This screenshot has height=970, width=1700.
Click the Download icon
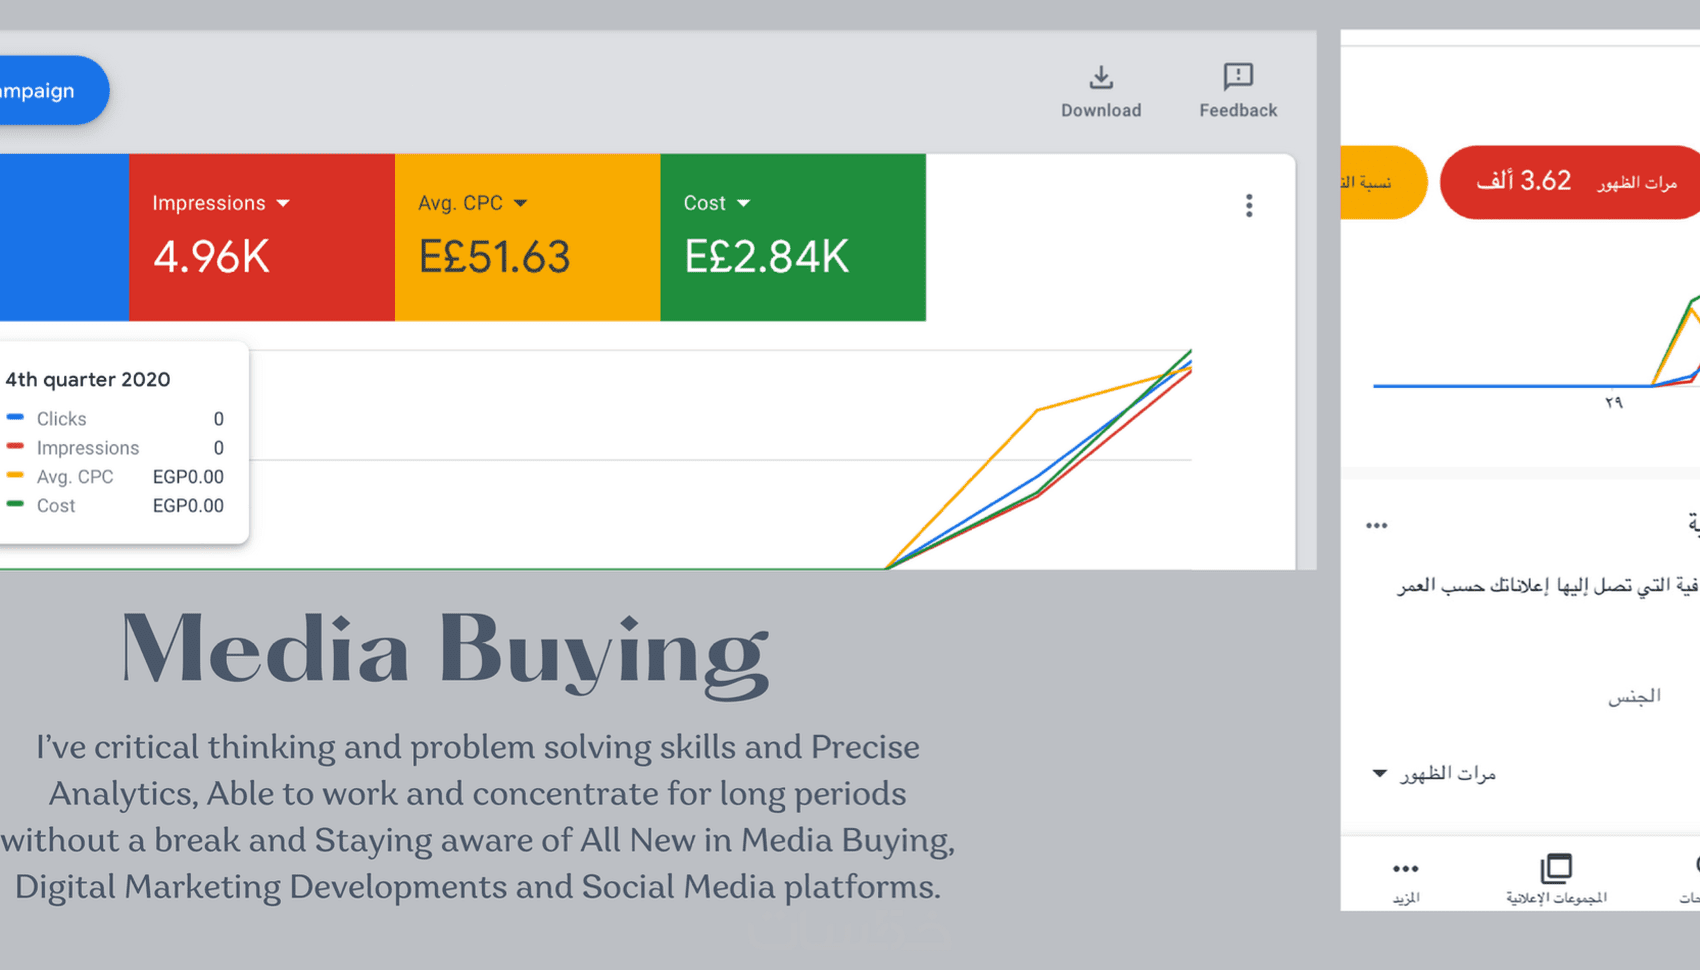pos(1100,78)
